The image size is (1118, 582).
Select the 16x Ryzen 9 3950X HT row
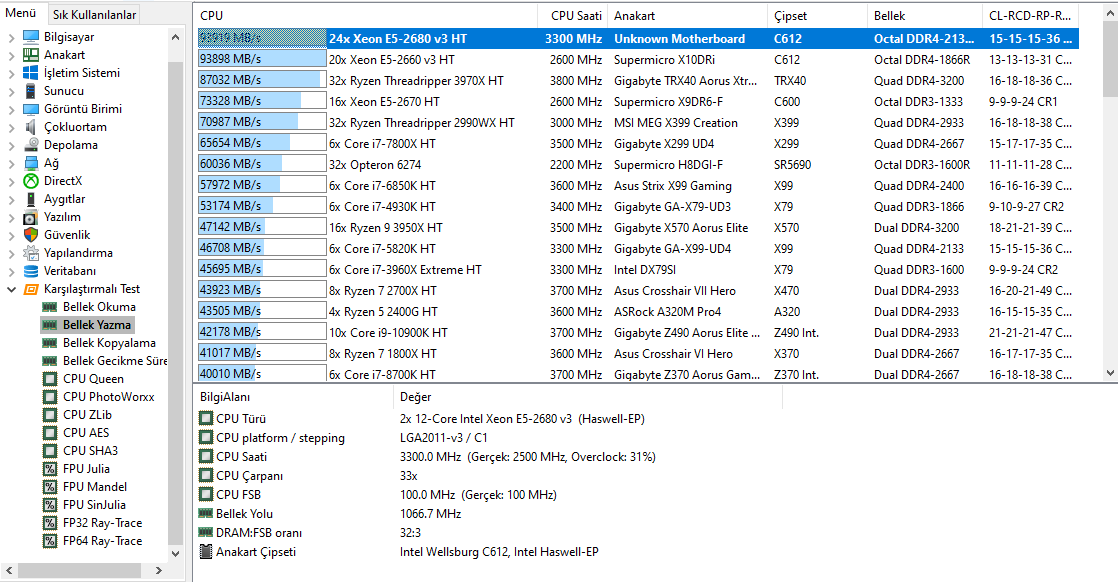(x=637, y=228)
